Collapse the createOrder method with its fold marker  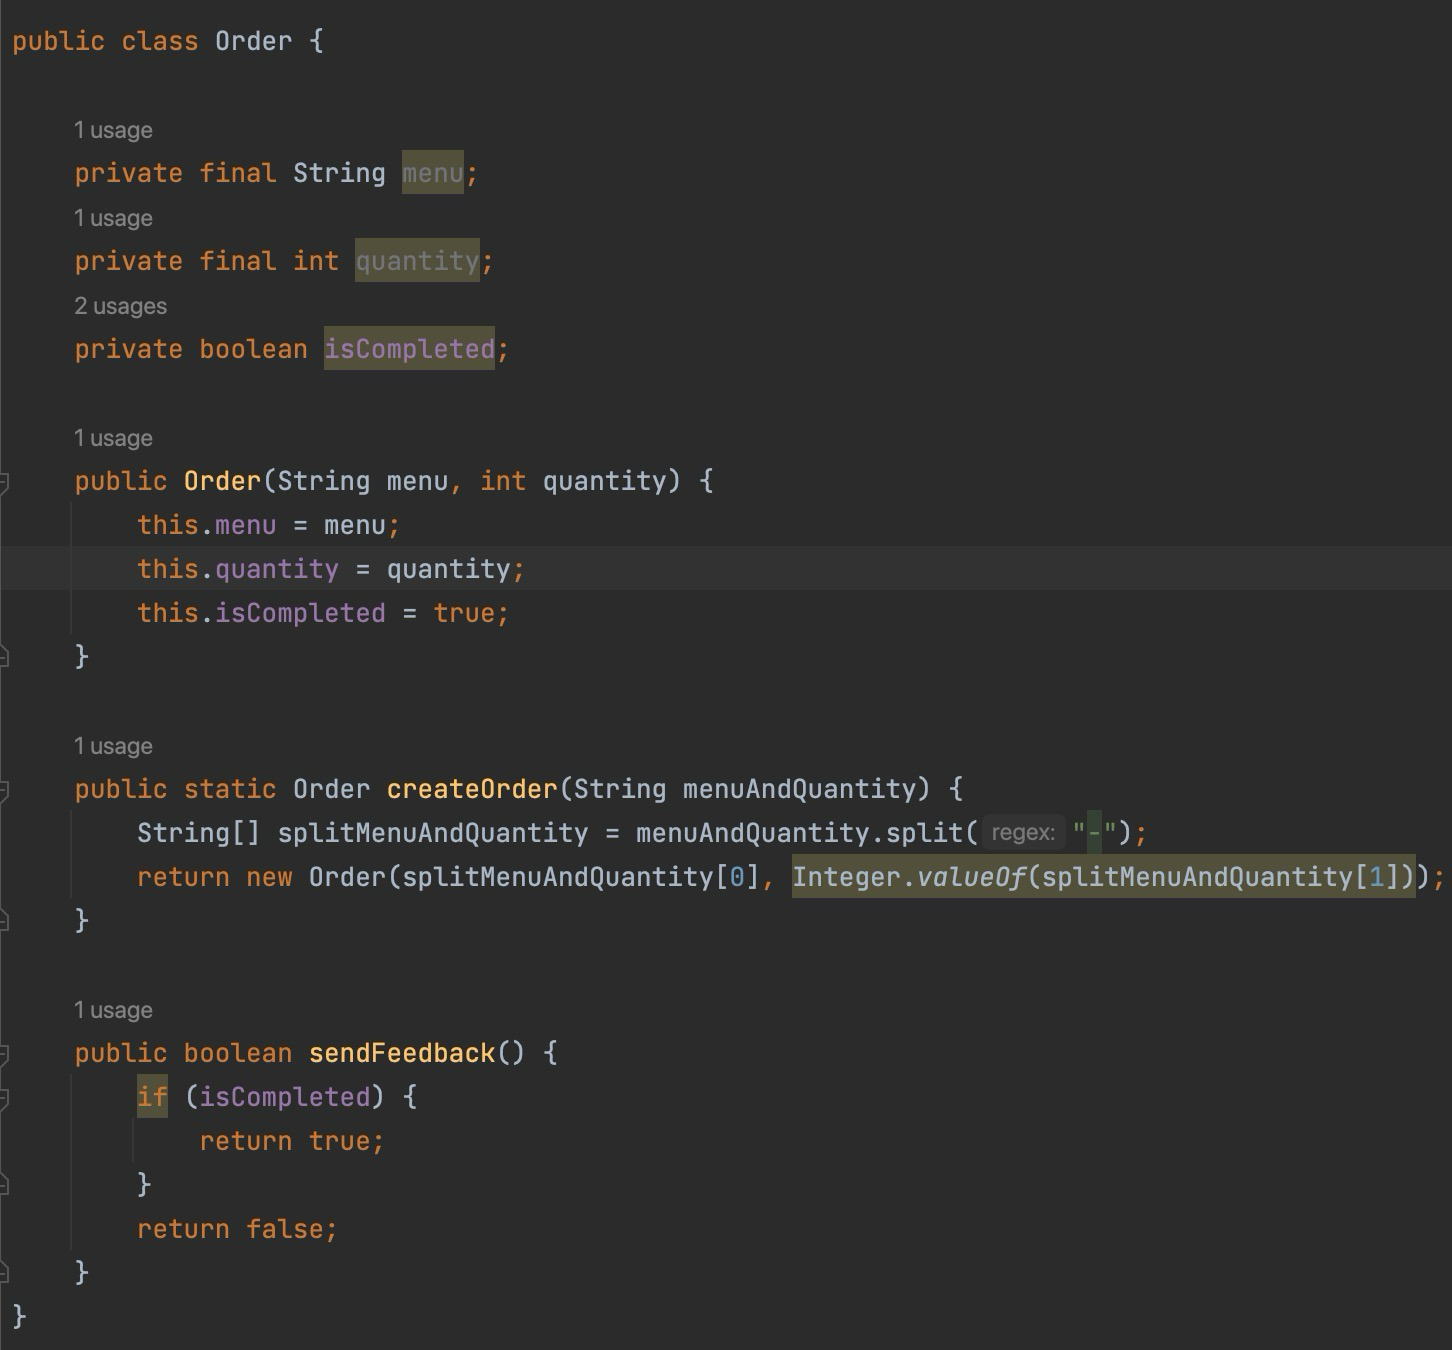pos(4,790)
